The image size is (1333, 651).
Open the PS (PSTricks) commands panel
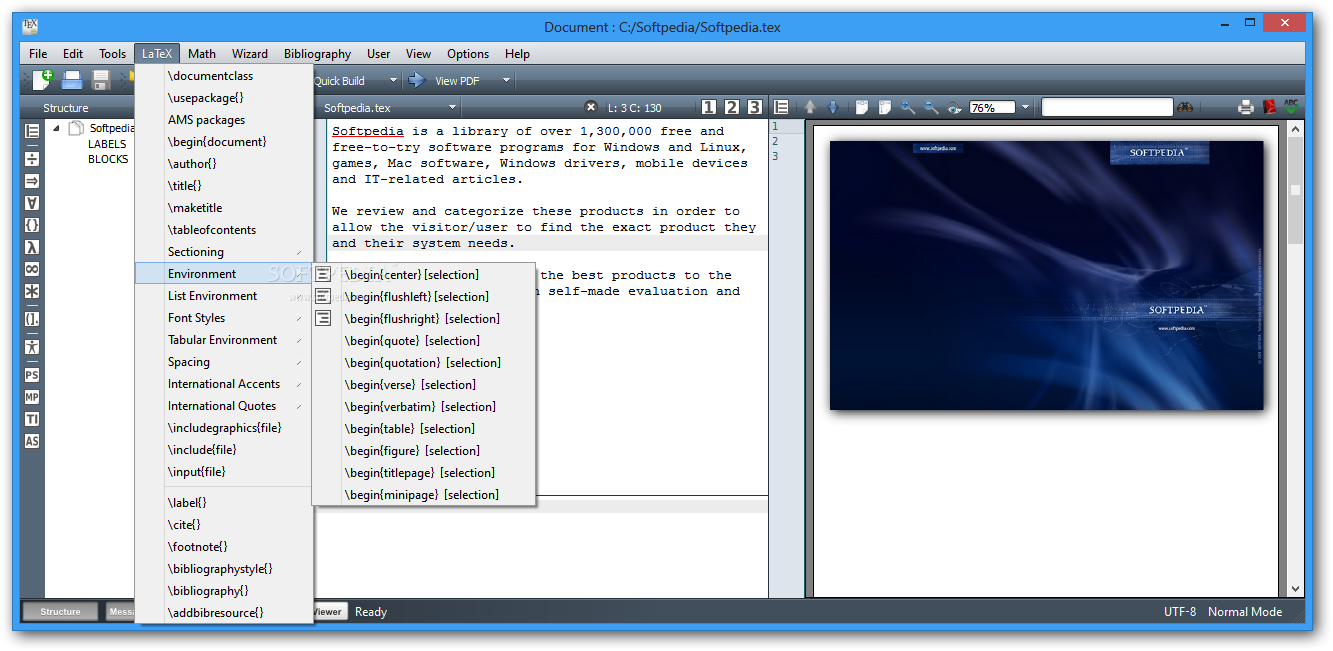(32, 375)
